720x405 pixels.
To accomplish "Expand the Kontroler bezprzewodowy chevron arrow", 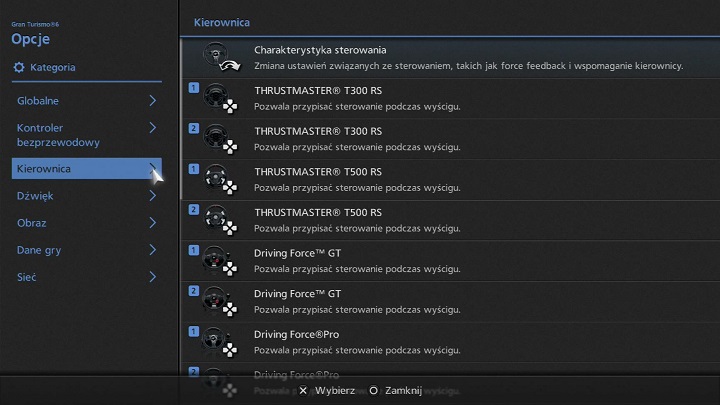I will [x=152, y=128].
